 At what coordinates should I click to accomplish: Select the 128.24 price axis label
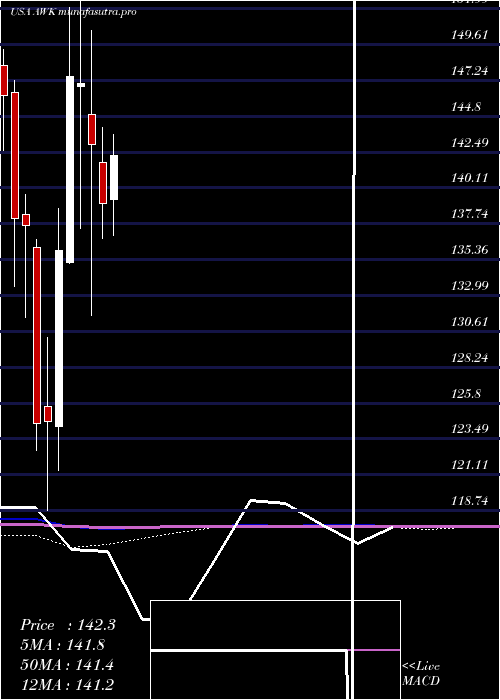click(x=470, y=358)
